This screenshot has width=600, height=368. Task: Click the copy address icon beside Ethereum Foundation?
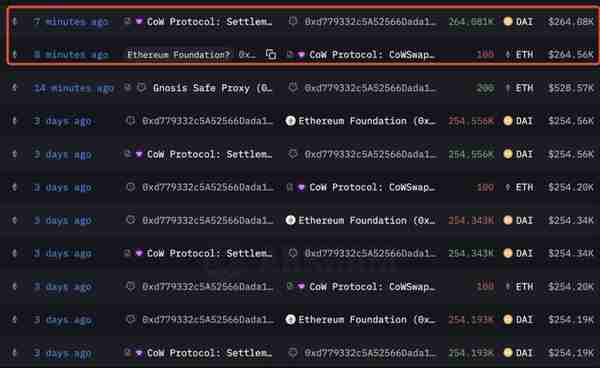coord(271,55)
